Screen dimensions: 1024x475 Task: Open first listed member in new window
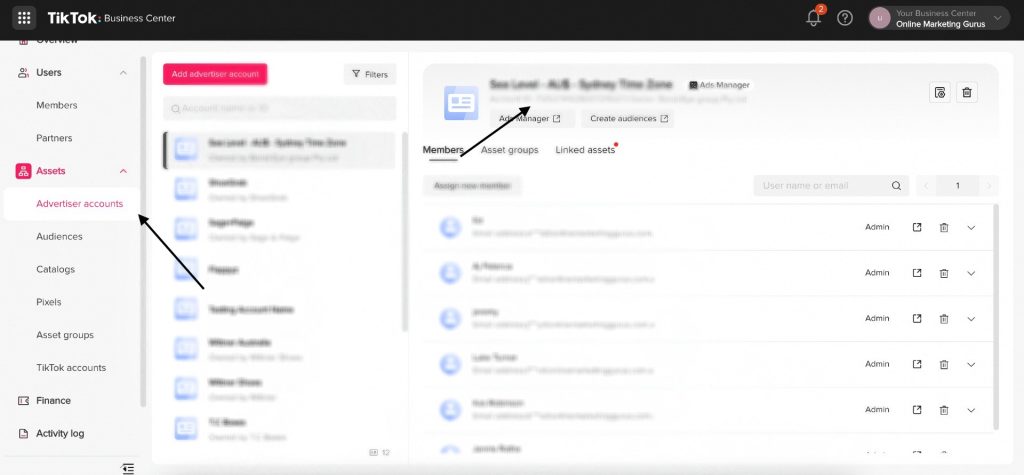coord(917,227)
